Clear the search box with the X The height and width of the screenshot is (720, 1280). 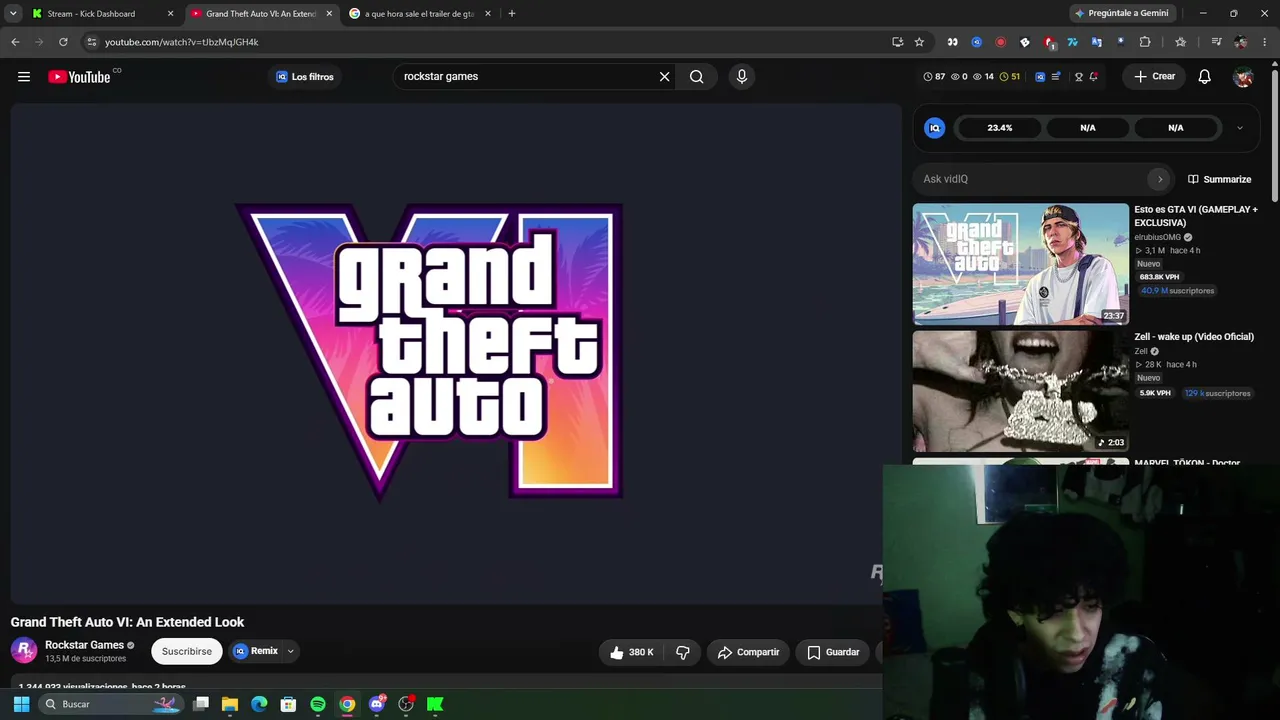(664, 77)
